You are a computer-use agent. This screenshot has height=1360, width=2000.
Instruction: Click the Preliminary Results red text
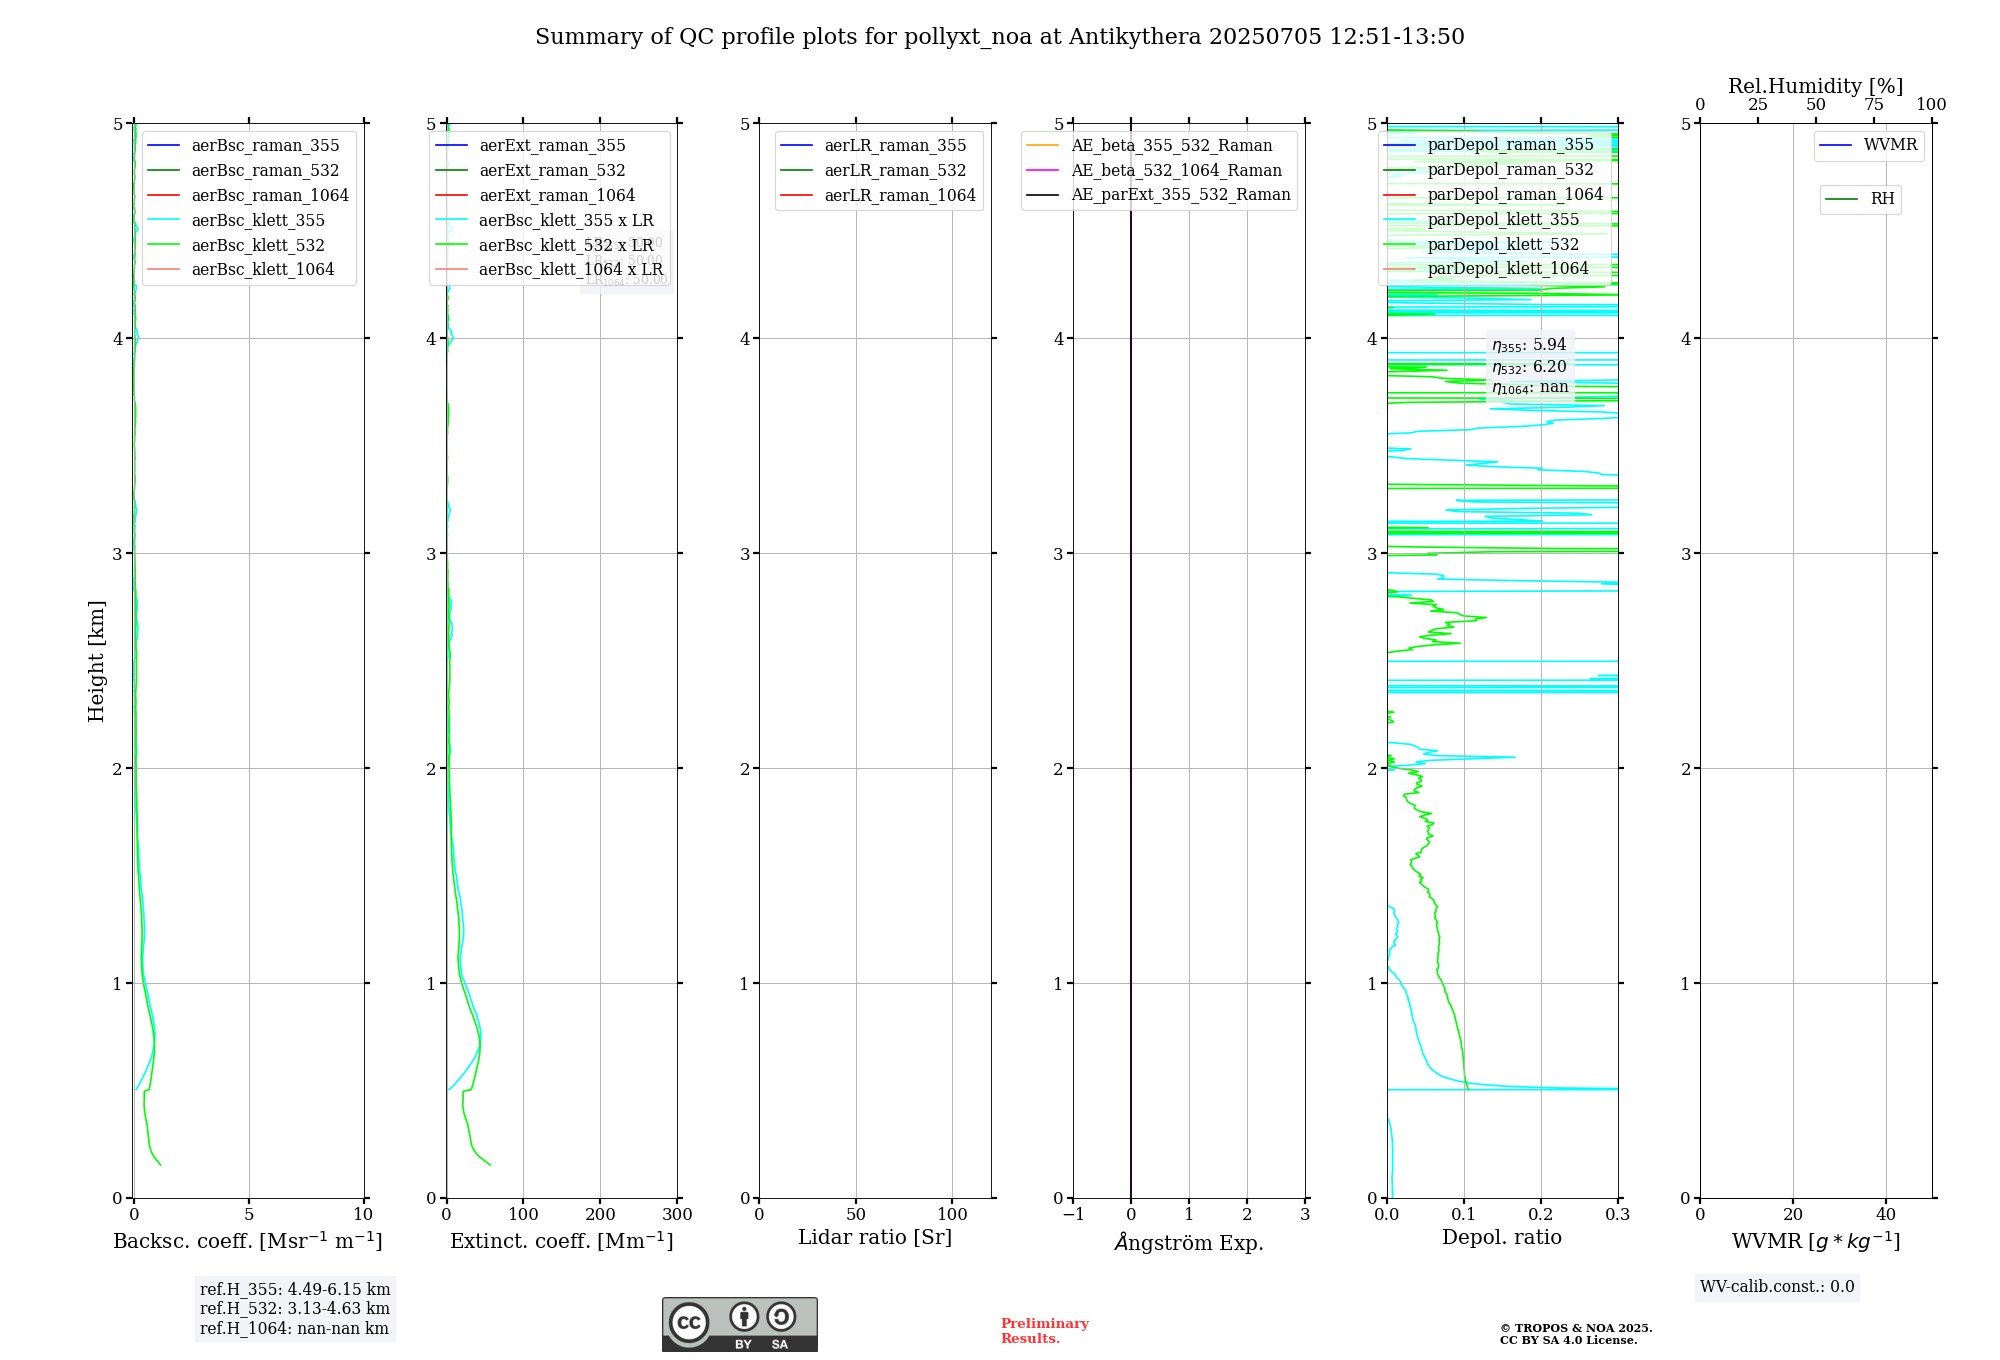pyautogui.click(x=1044, y=1330)
